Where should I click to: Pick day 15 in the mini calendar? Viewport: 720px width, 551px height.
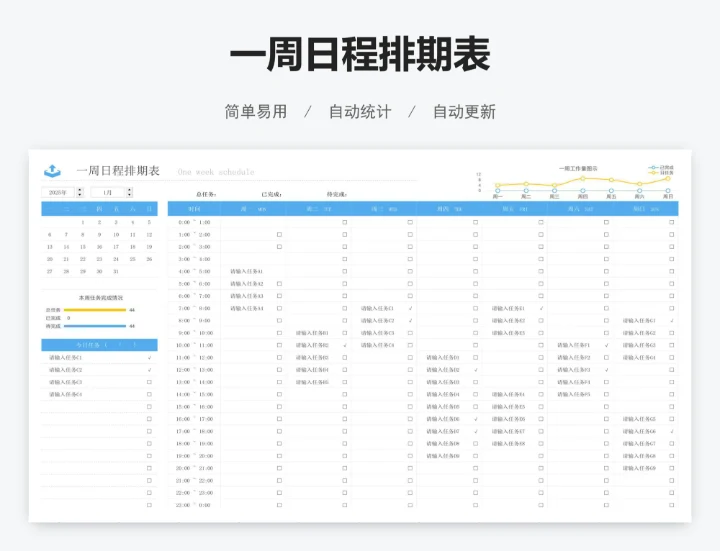click(83, 247)
